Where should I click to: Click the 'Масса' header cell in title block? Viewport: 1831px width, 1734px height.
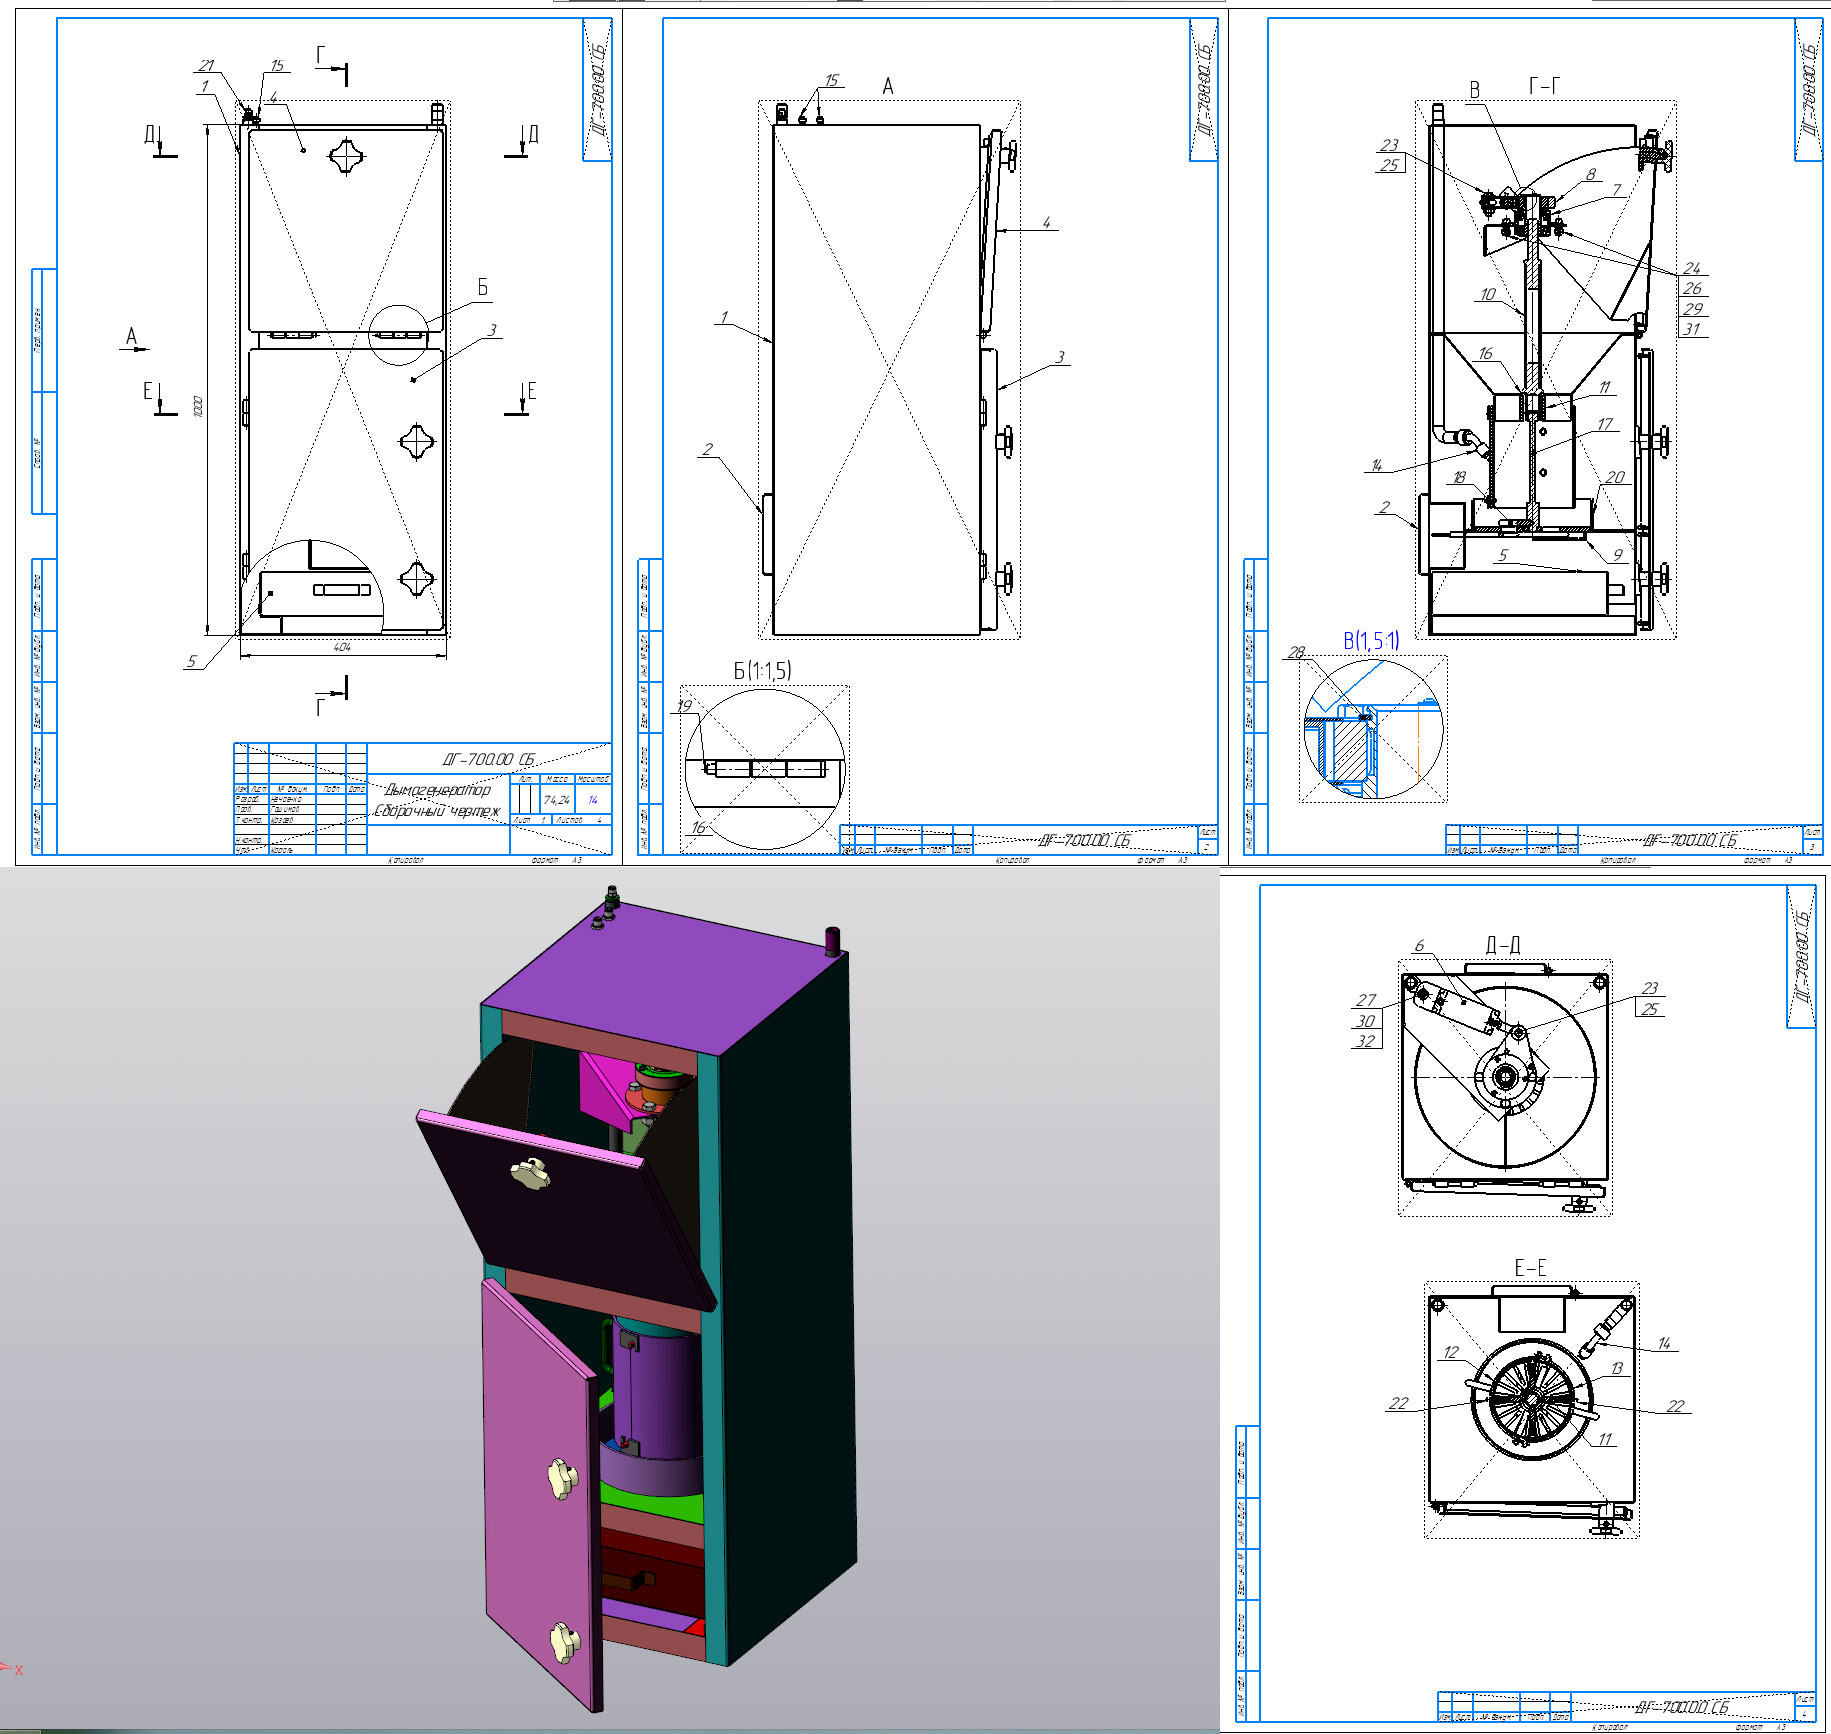click(x=557, y=779)
